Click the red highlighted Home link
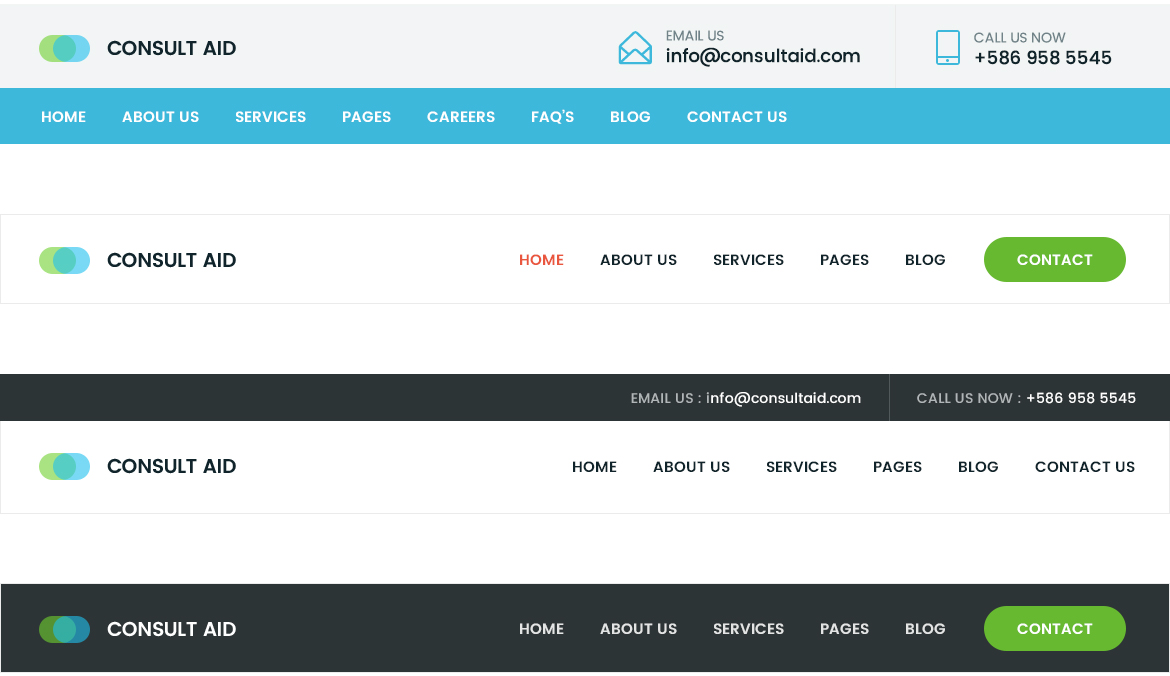This screenshot has width=1170, height=676. pos(541,260)
